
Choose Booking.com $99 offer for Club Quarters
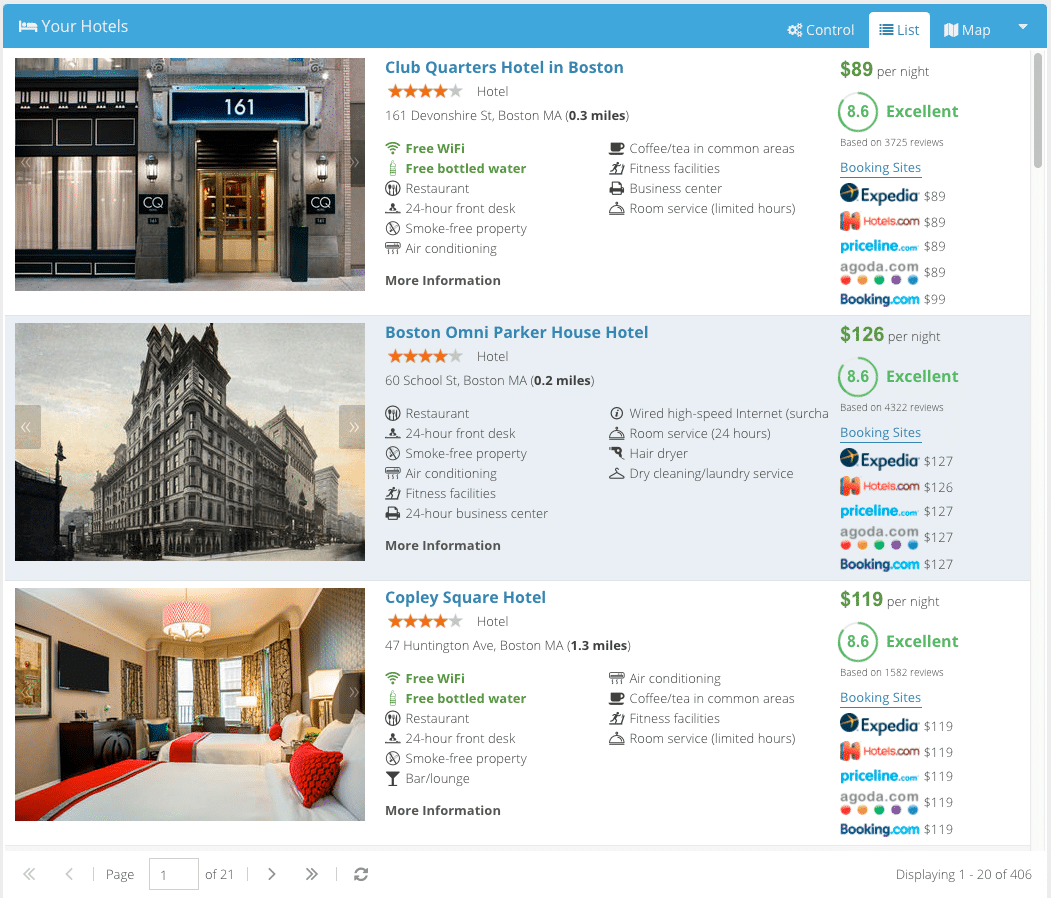[x=892, y=299]
